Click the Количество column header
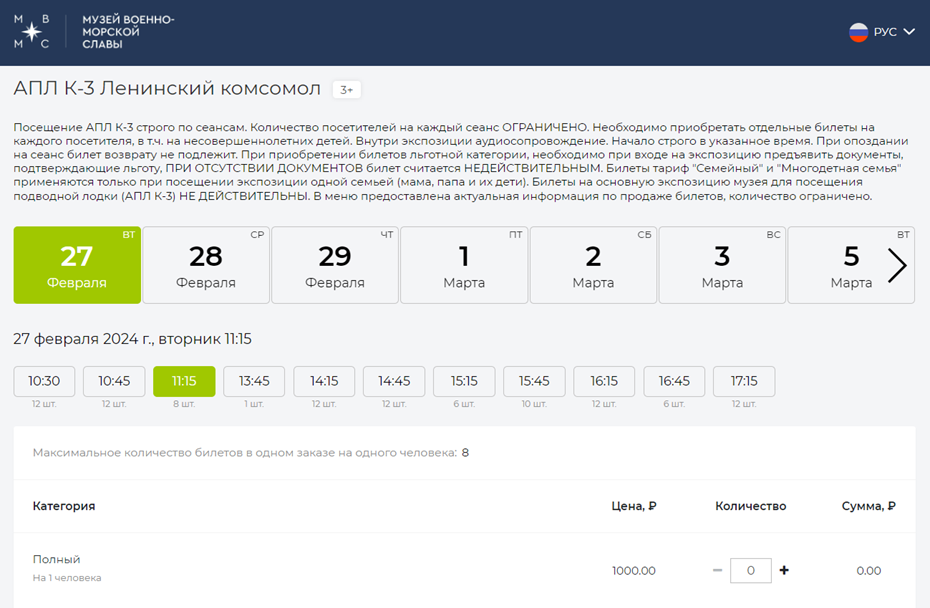930x608 pixels. [750, 506]
